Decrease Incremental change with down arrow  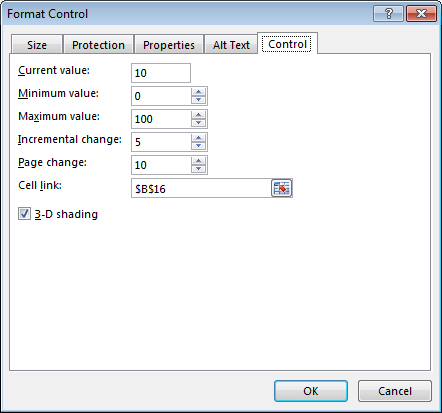coord(198,146)
